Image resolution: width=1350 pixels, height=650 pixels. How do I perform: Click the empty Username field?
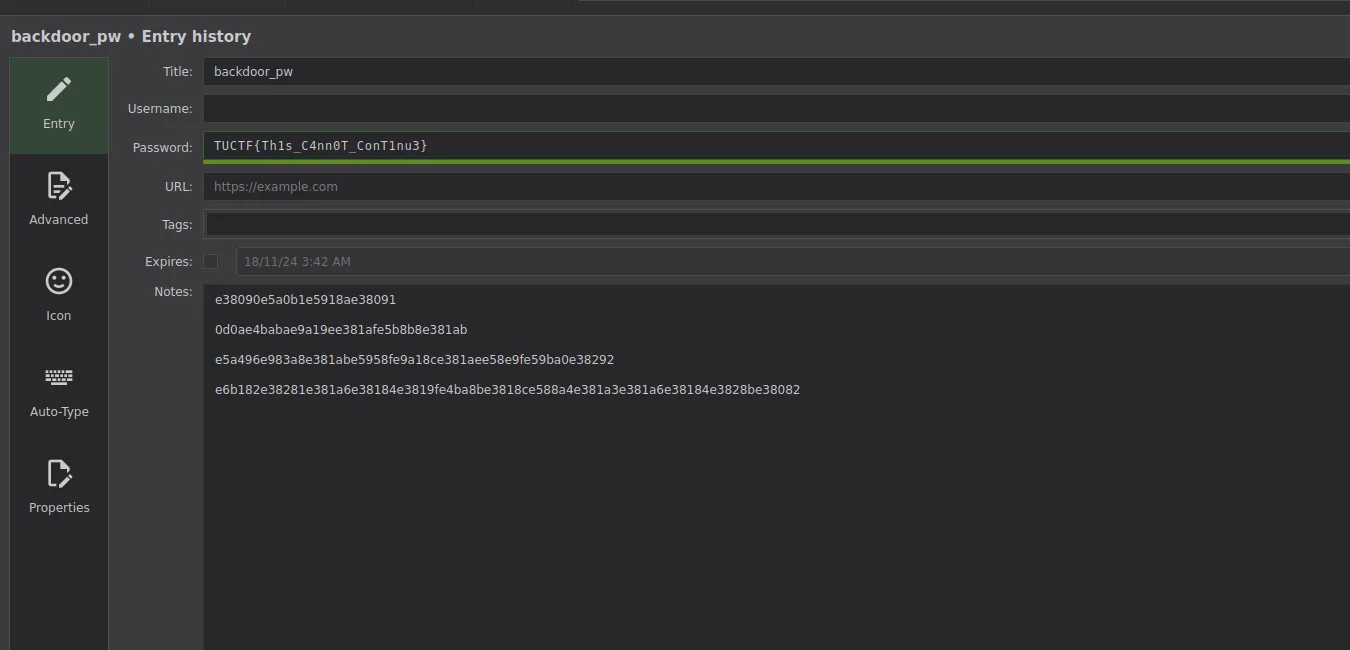775,109
